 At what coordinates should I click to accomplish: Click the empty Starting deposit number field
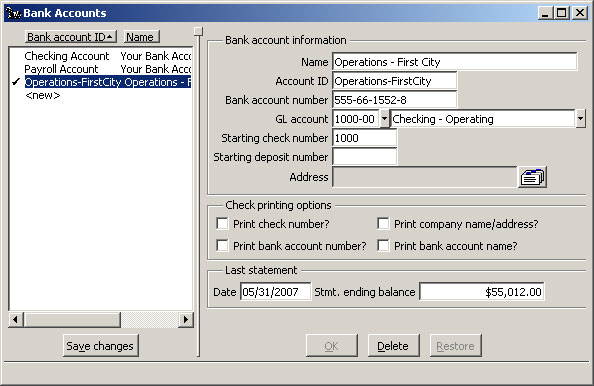[364, 156]
